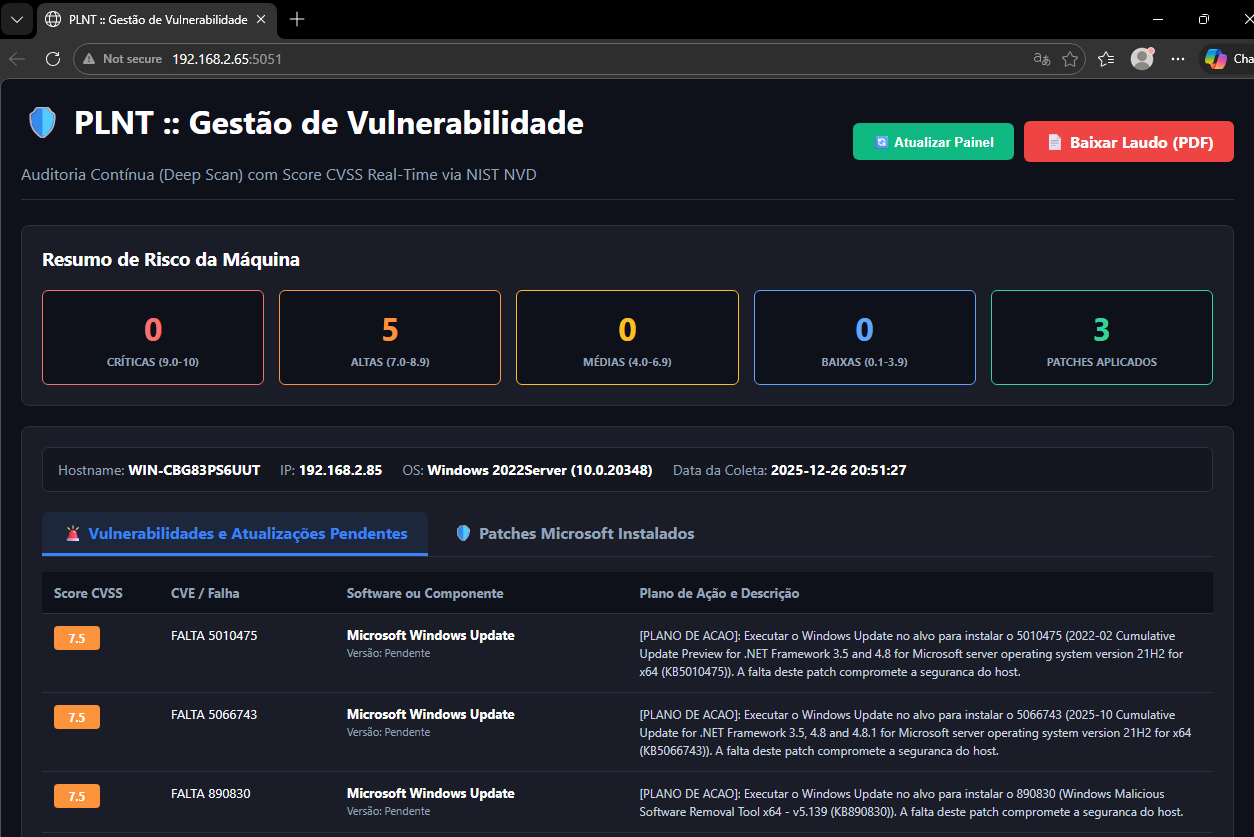Image resolution: width=1254 pixels, height=837 pixels.
Task: Click the Not secure site info indicator
Action: 122,59
